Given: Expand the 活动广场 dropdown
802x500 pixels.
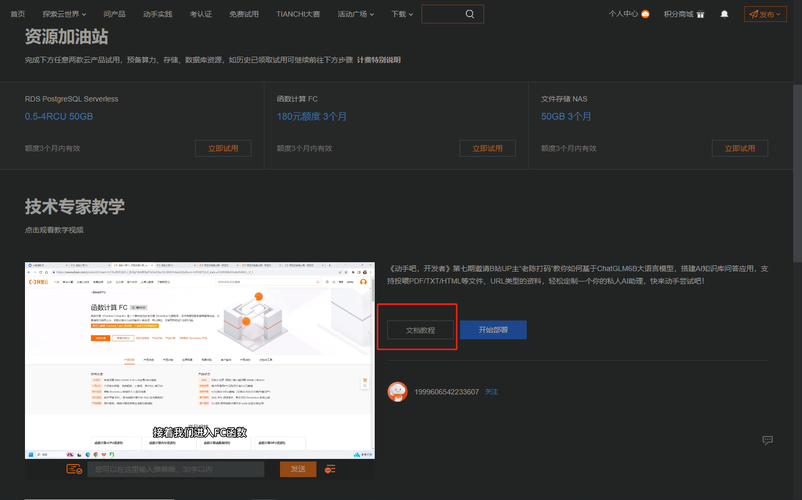Looking at the screenshot, I should 355,14.
